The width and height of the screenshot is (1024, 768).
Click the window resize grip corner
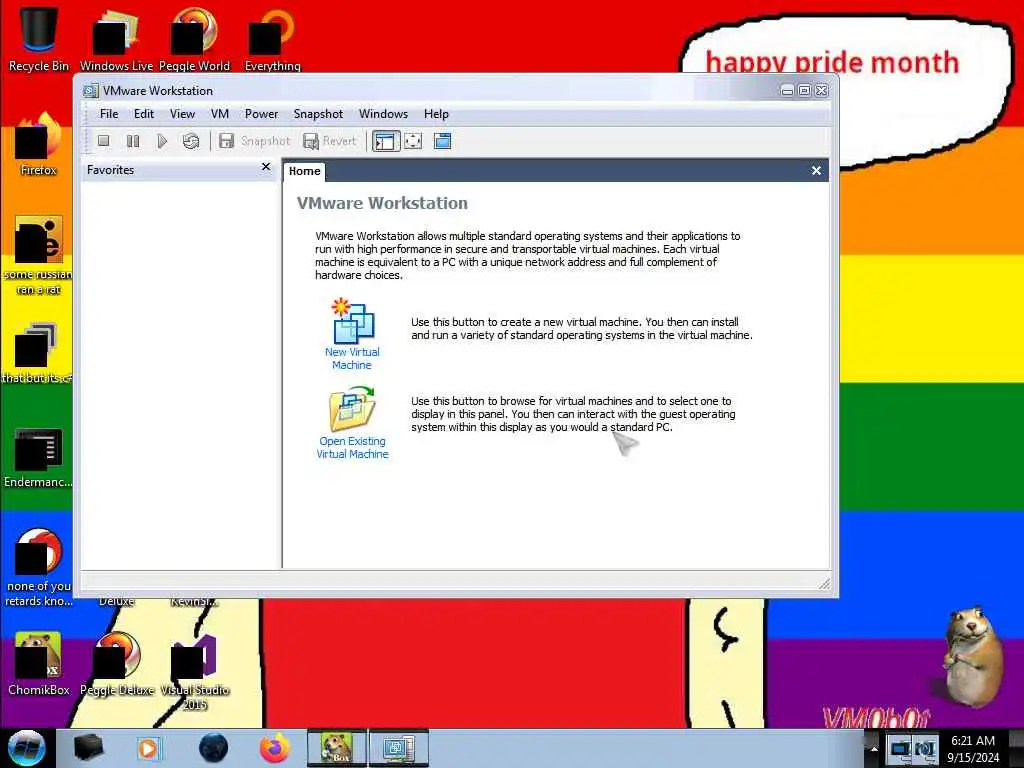pos(824,583)
